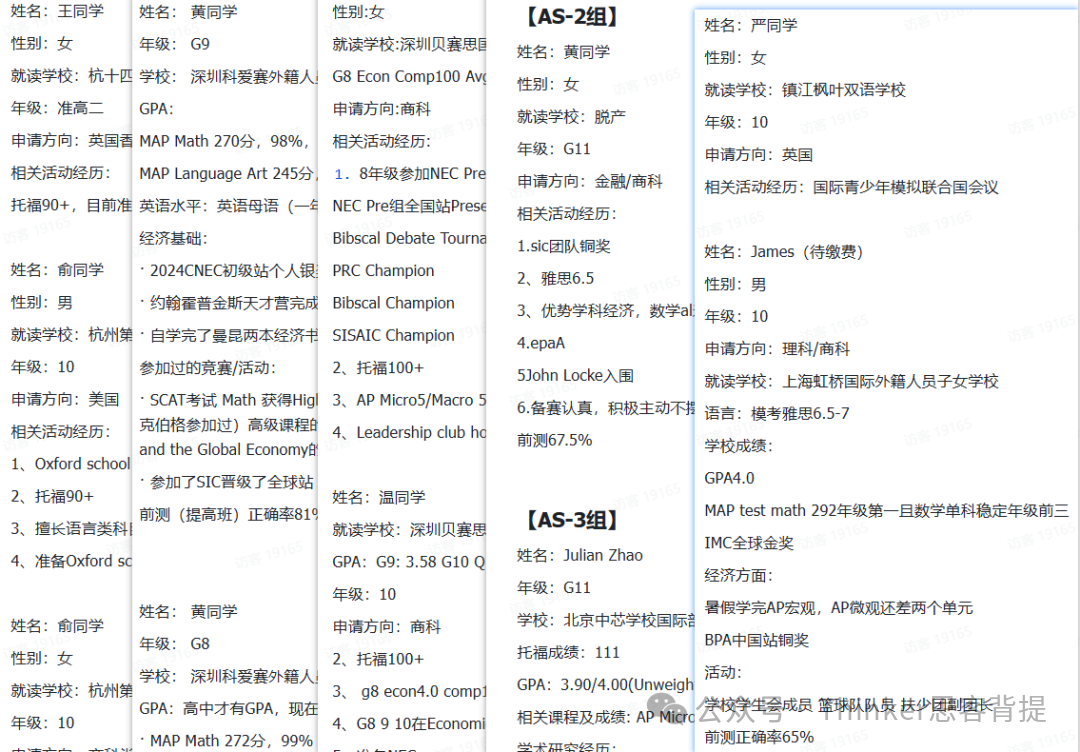Screen dimensions: 1080x752
Task: Click the line '申请方向: 金融/商科'
Action: coord(590,182)
